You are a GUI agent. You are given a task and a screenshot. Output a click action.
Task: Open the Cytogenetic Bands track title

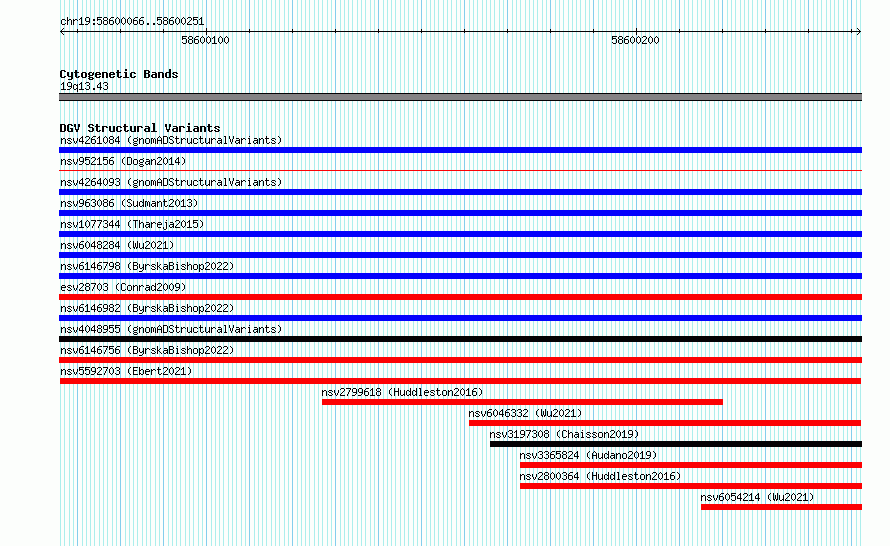click(x=119, y=74)
